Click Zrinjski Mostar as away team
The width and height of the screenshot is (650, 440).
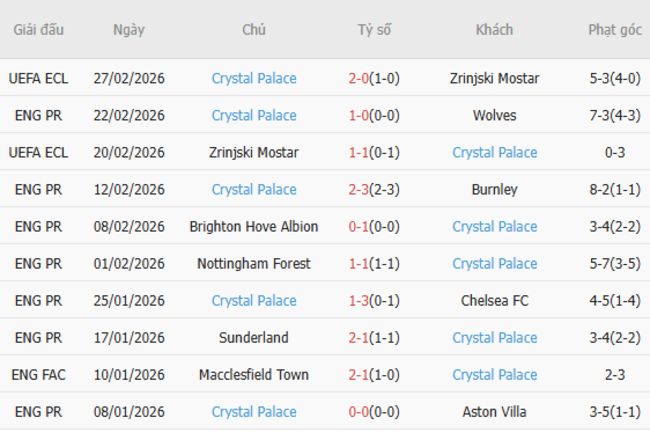pos(494,78)
